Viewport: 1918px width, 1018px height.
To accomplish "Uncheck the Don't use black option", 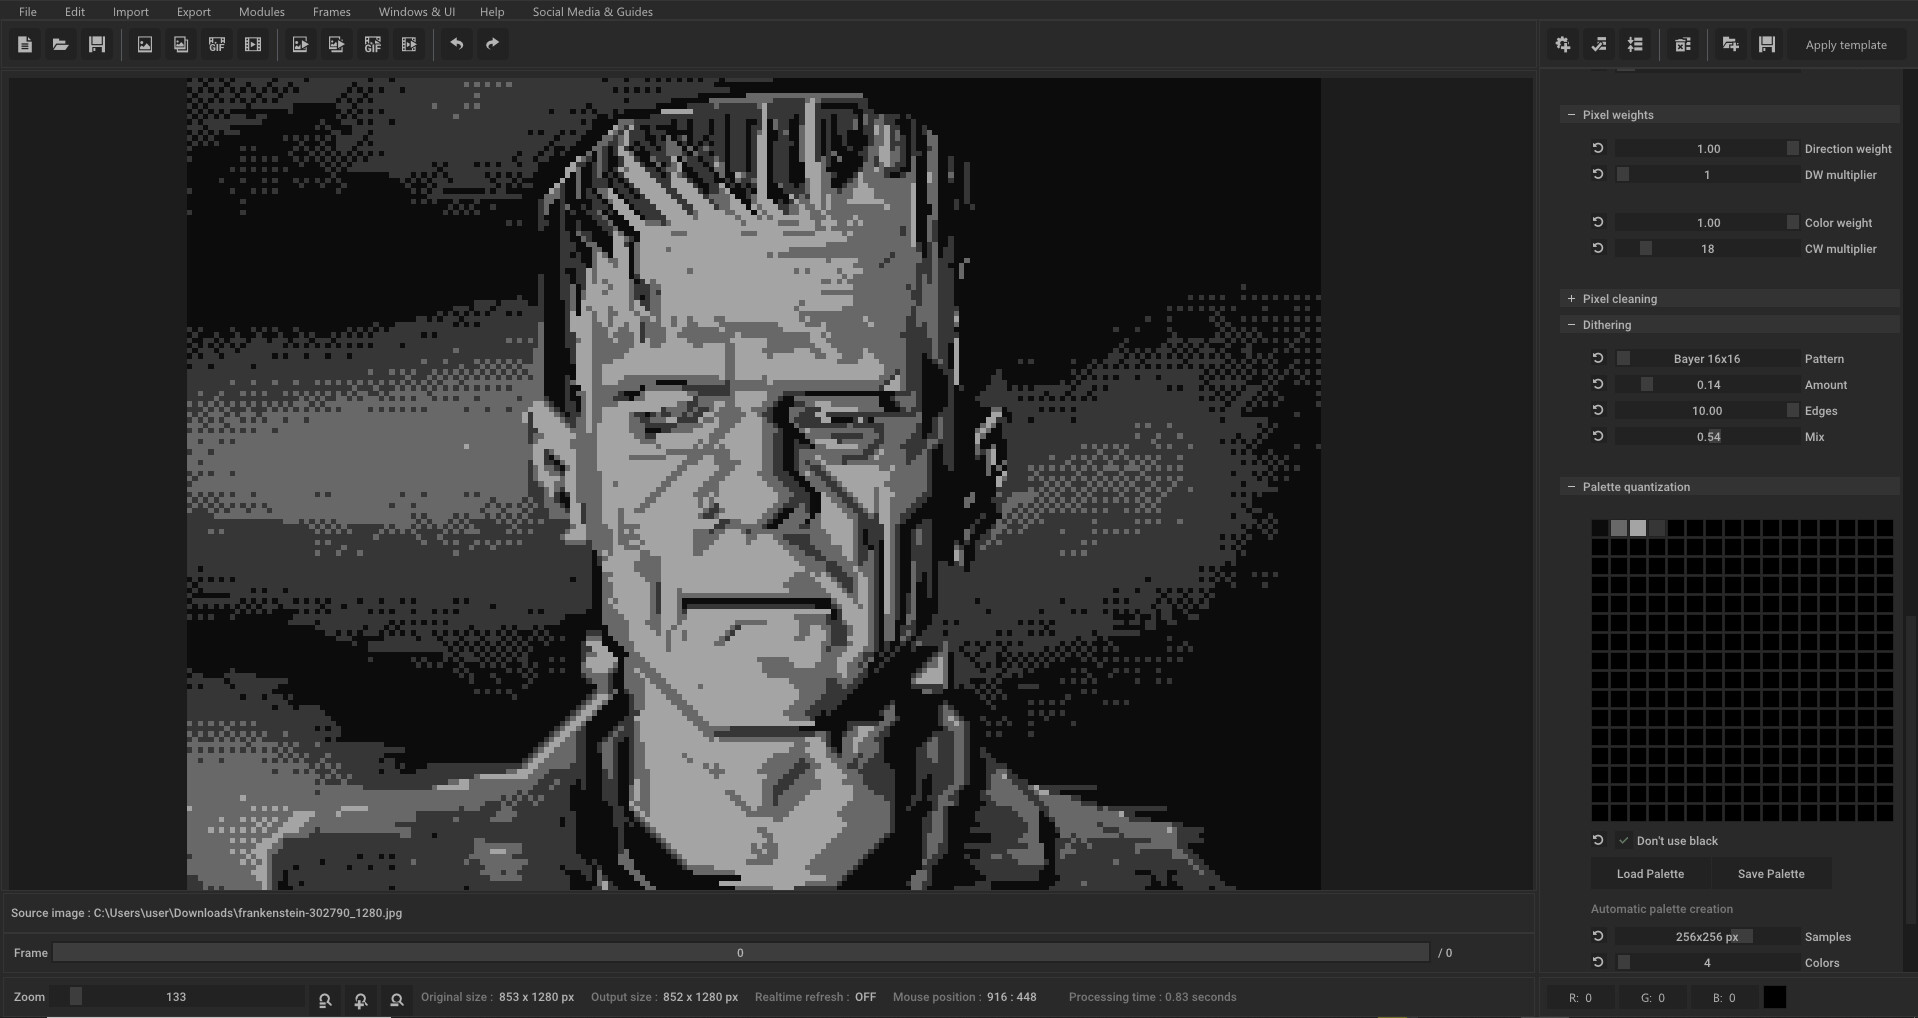I will [x=1621, y=841].
